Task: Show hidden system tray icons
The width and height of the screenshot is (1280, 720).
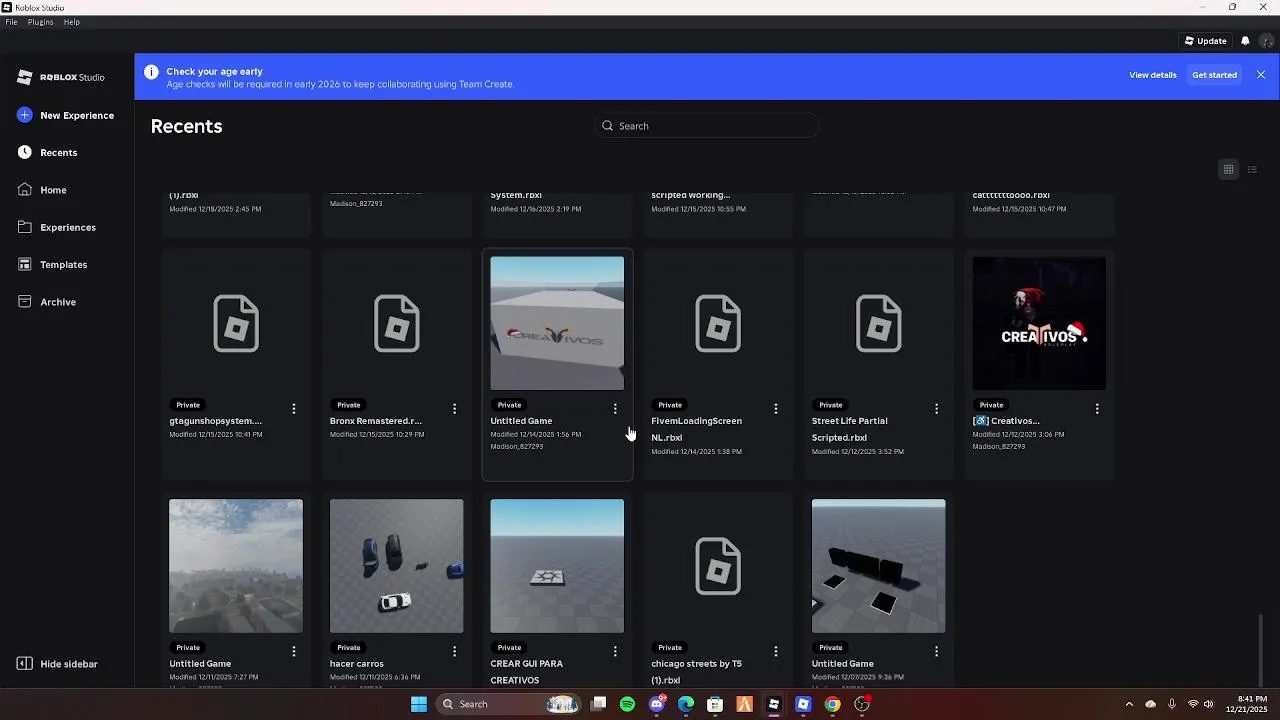Action: click(x=1129, y=704)
